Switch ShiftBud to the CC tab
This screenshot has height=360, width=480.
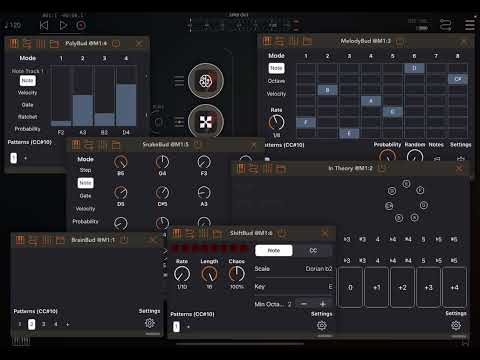click(313, 250)
